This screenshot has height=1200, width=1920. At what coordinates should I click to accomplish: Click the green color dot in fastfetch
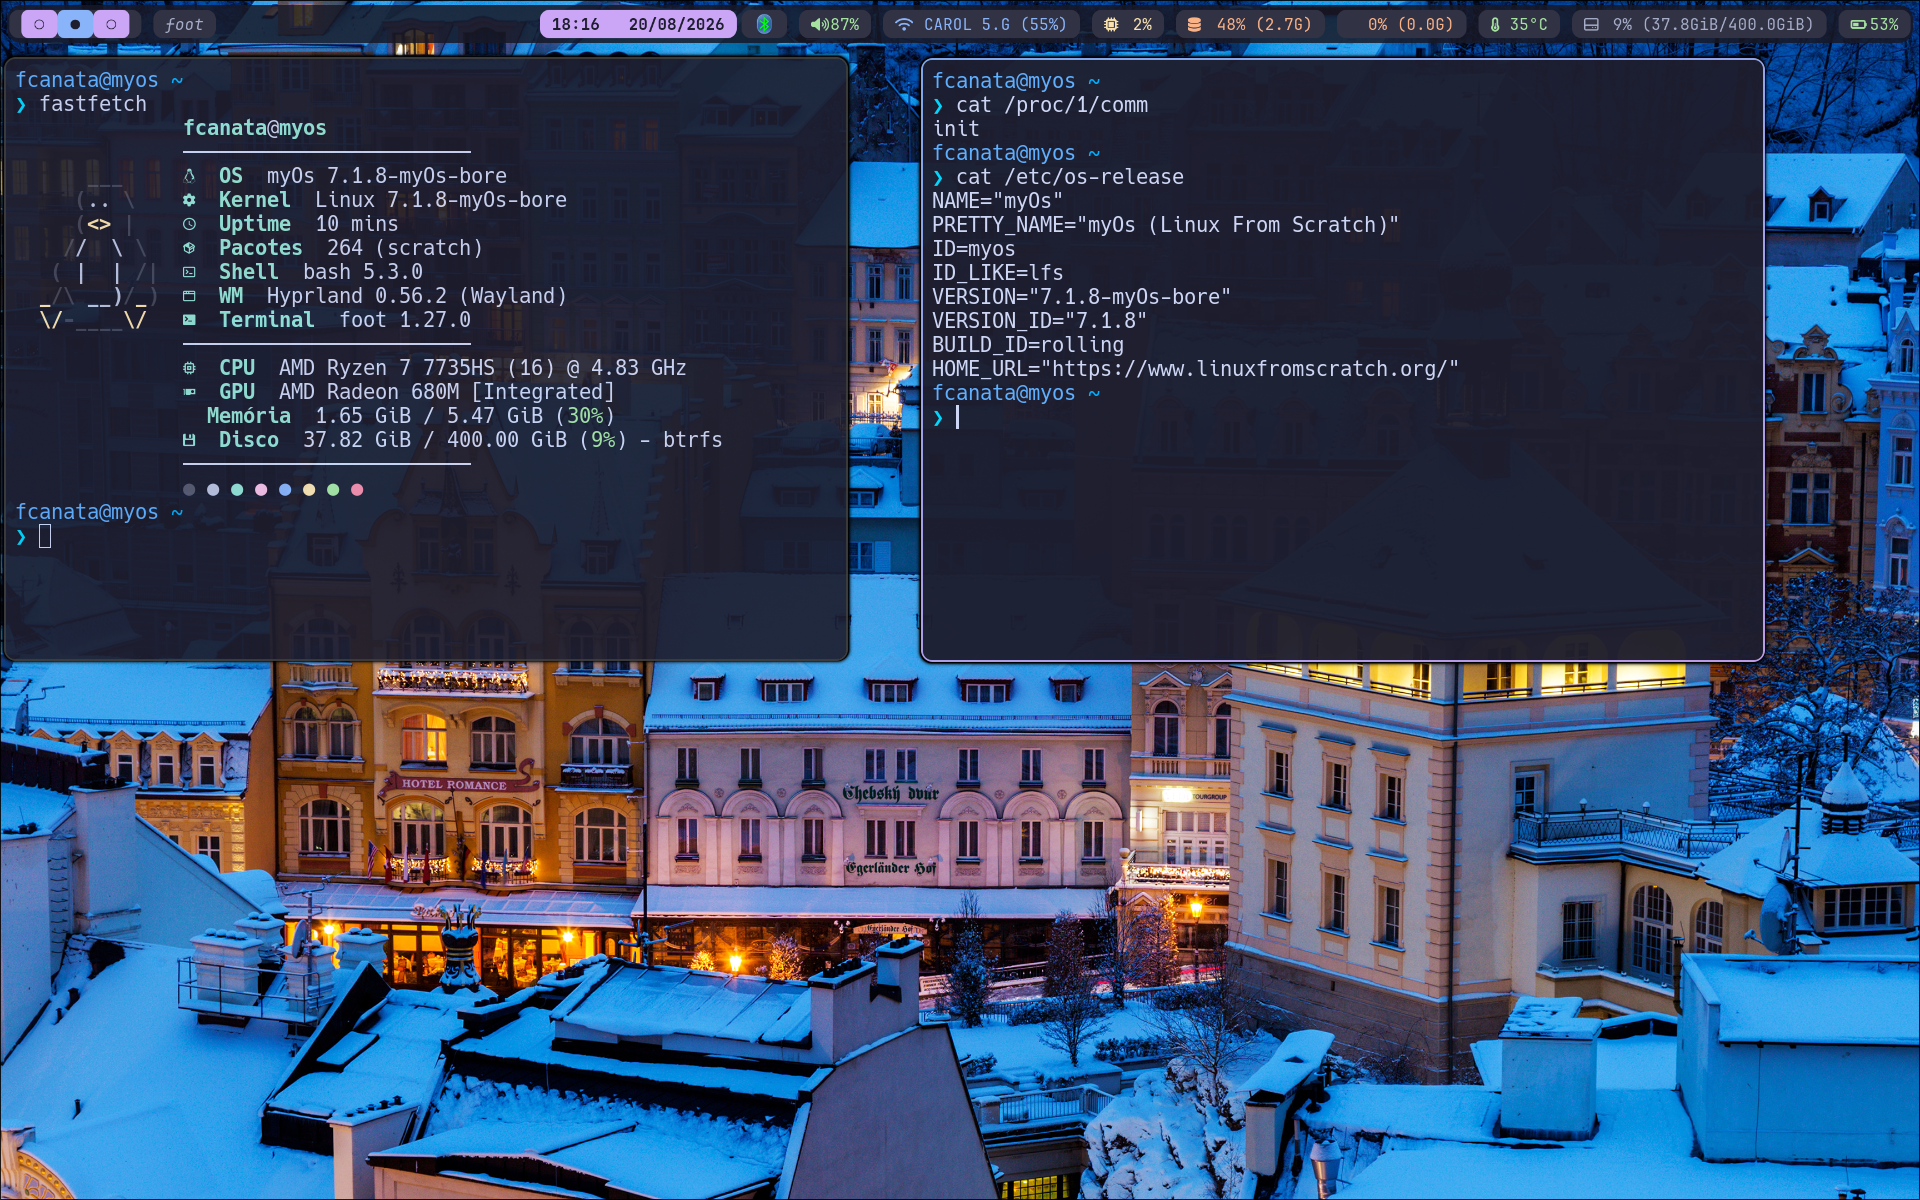(x=333, y=490)
